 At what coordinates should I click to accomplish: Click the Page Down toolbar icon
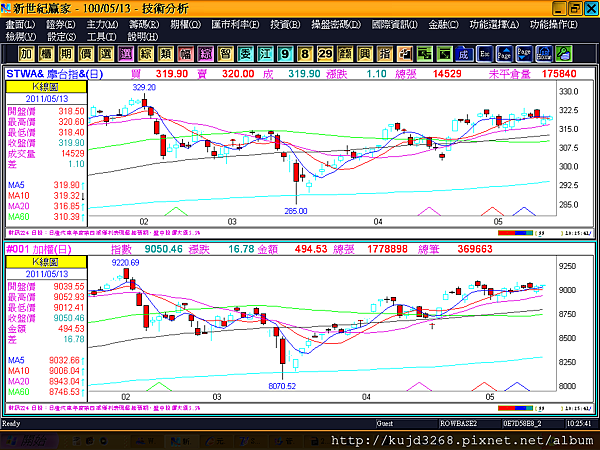[524, 54]
